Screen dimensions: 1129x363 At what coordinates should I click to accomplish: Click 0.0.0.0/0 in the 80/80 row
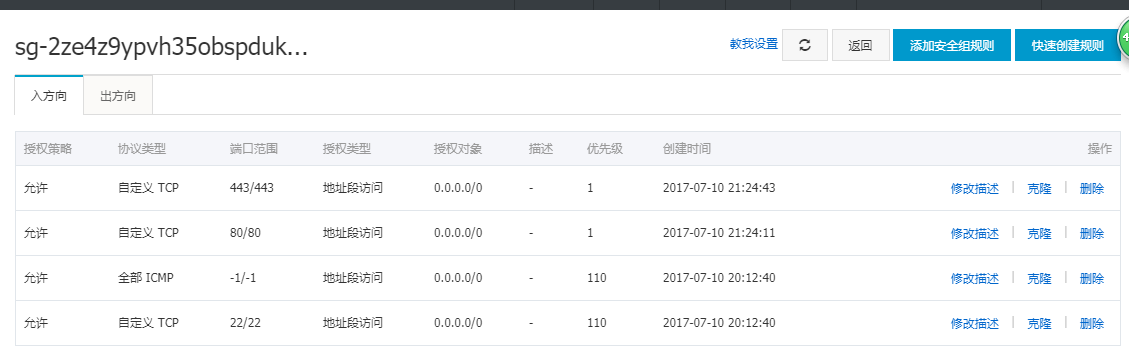coord(458,233)
